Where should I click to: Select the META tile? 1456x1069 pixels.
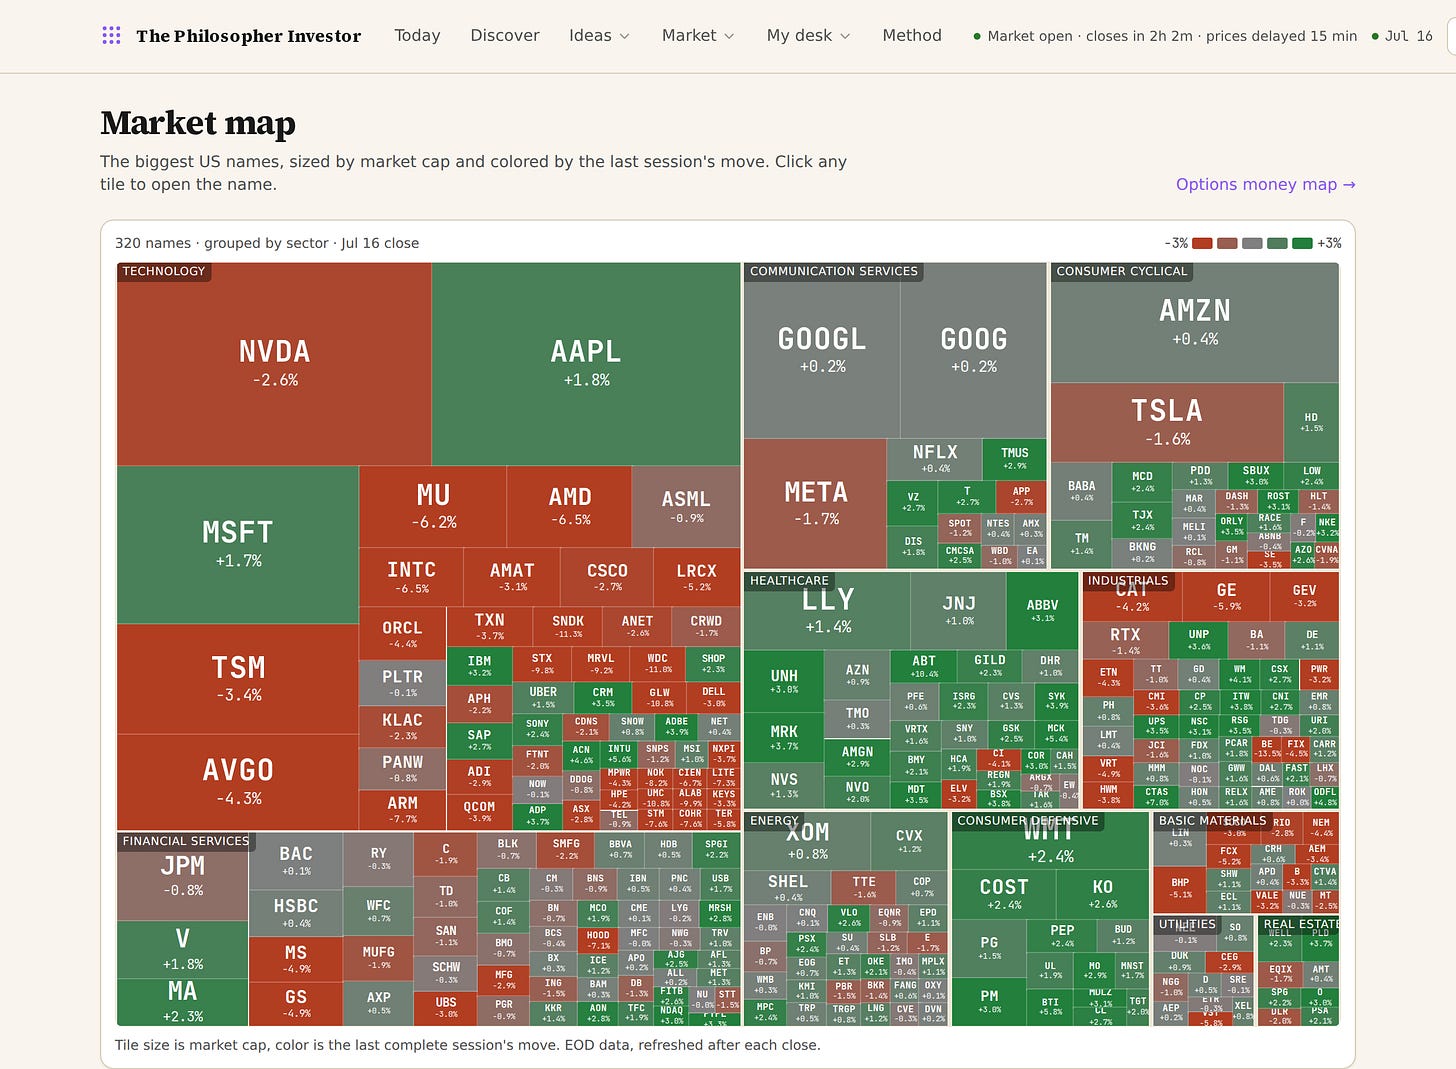[815, 503]
